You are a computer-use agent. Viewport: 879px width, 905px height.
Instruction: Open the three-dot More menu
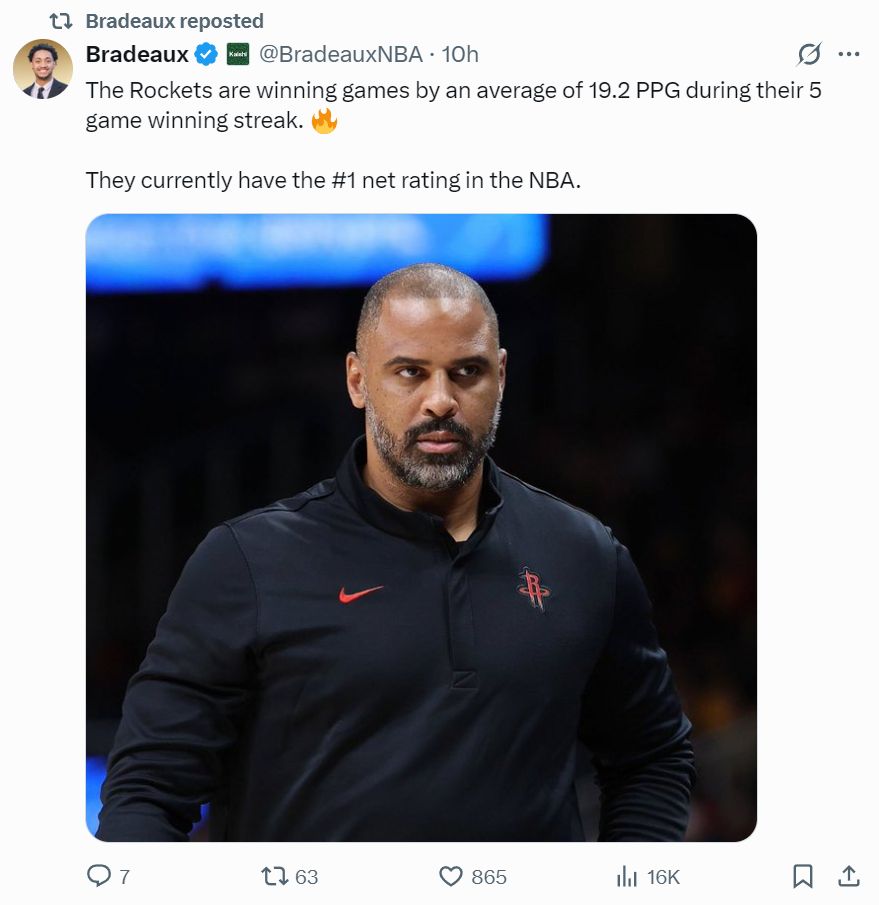click(848, 54)
